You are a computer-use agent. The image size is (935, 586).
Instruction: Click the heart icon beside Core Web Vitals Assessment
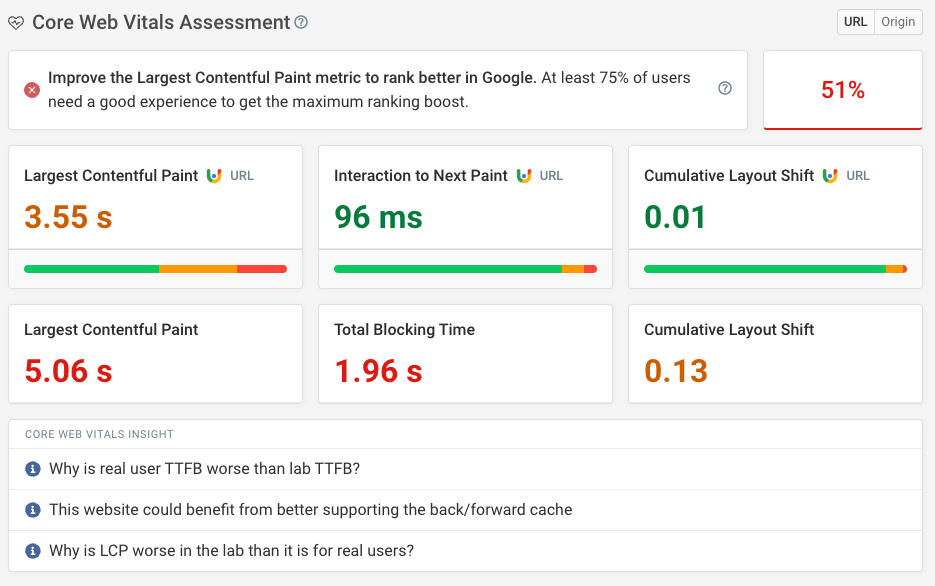tap(16, 23)
